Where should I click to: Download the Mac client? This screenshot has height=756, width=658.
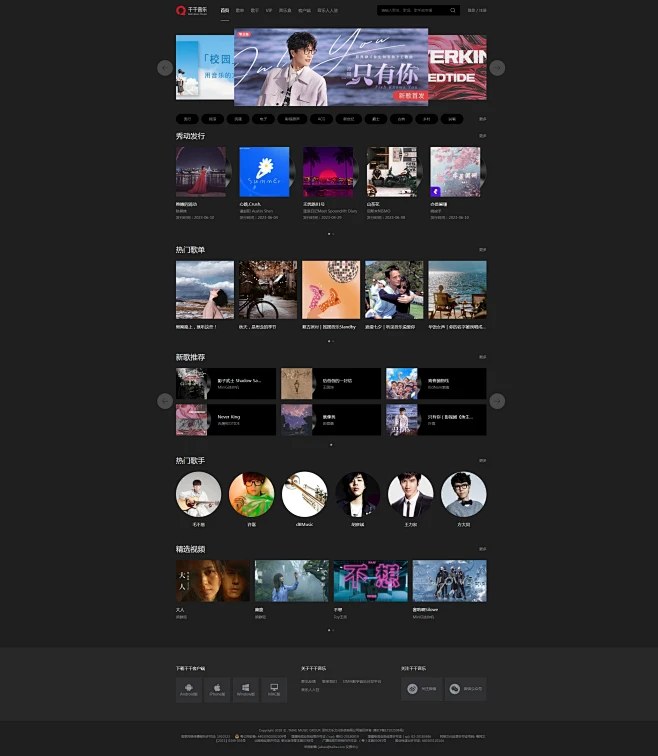(x=274, y=690)
